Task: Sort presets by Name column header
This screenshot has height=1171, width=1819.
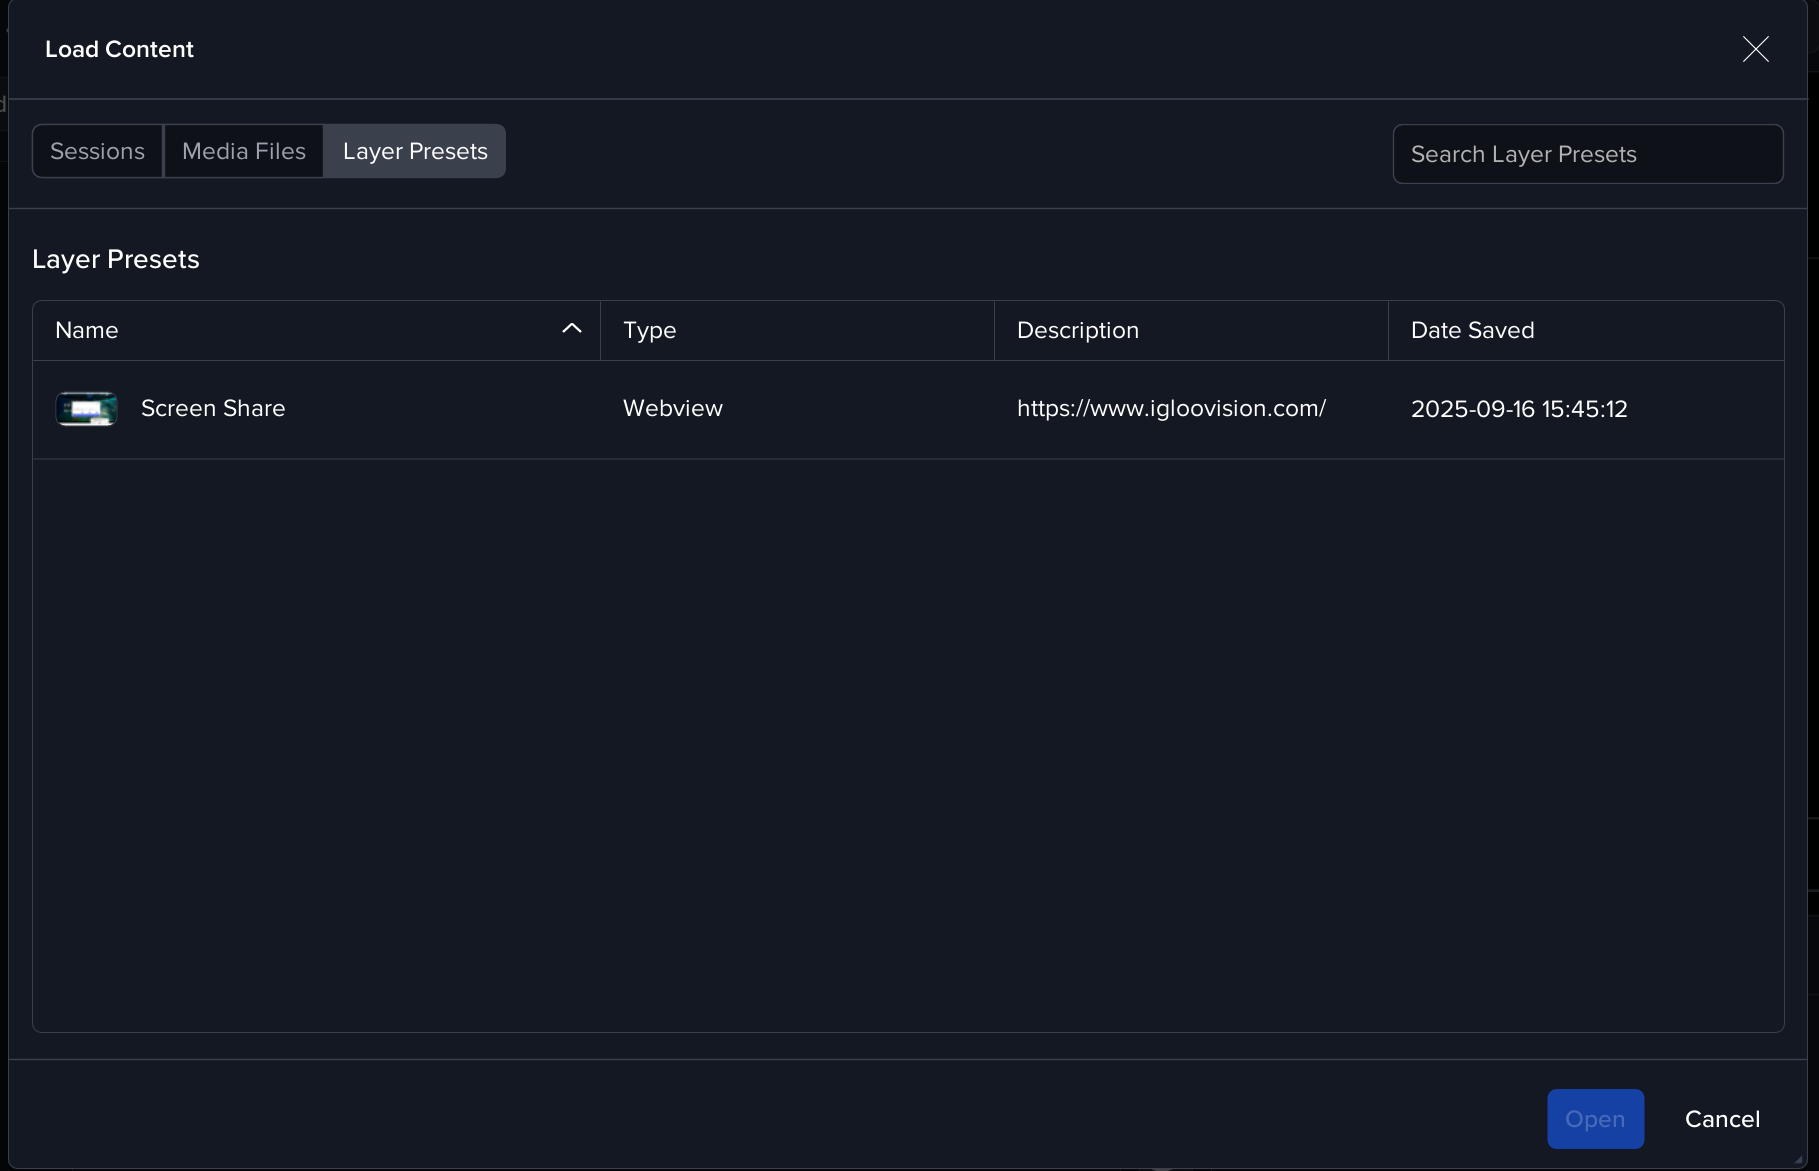Action: click(x=87, y=330)
